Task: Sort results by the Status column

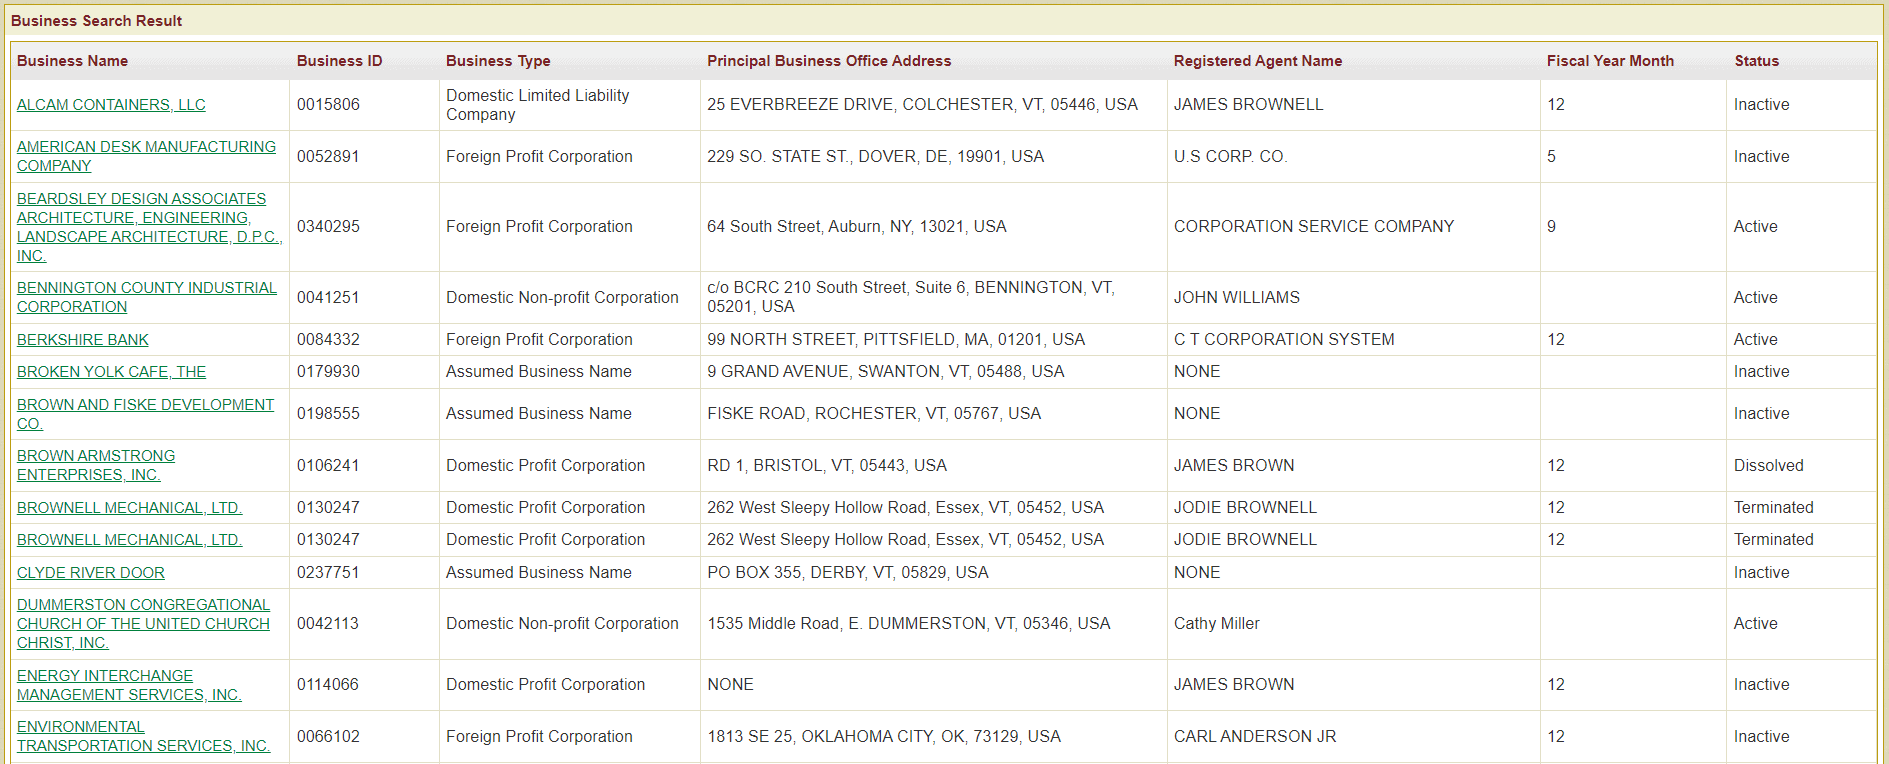Action: [1756, 61]
